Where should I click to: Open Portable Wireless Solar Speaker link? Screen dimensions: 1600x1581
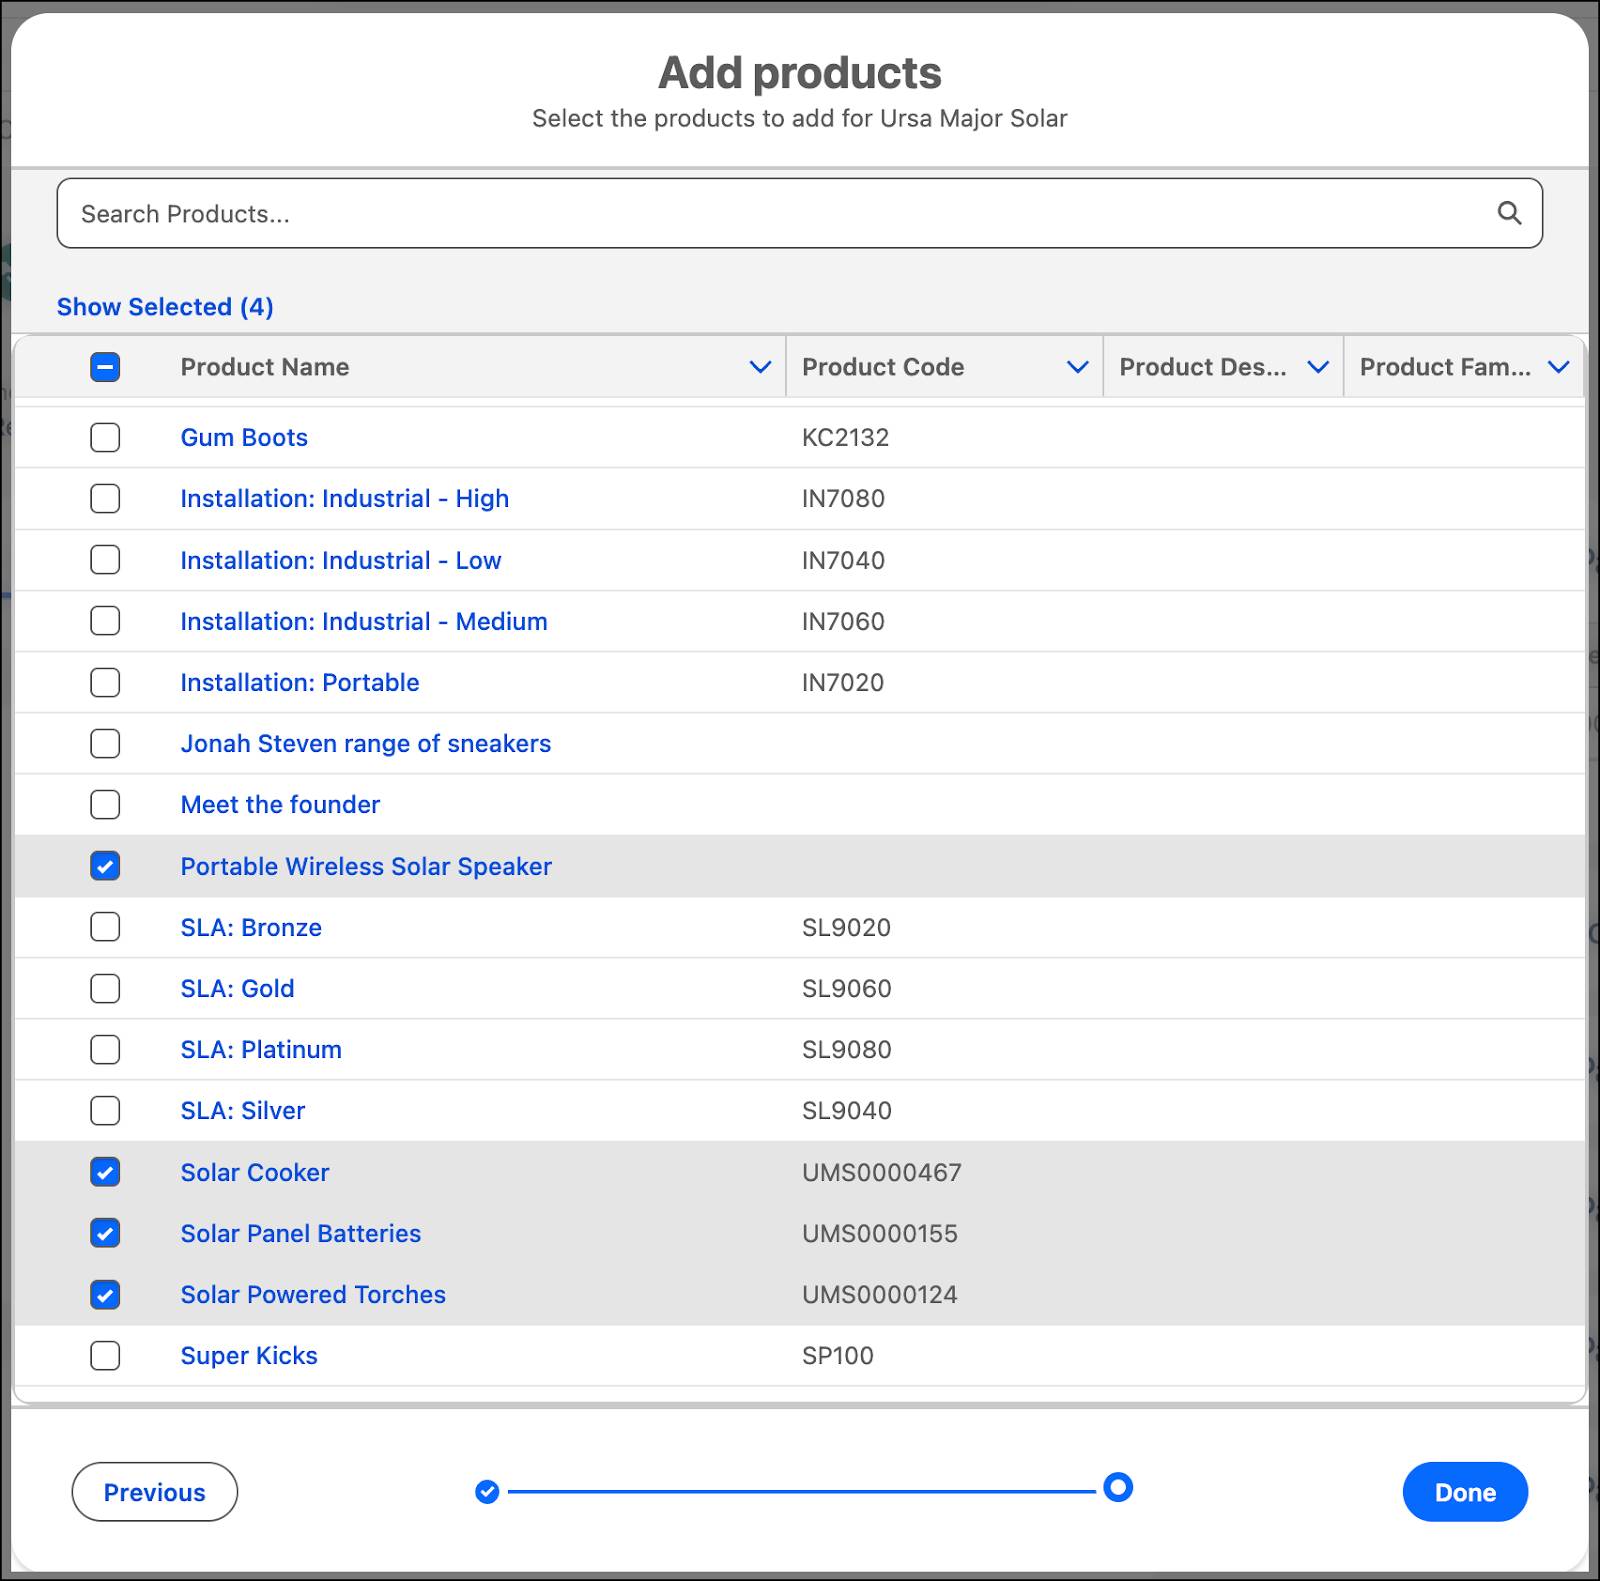366,866
